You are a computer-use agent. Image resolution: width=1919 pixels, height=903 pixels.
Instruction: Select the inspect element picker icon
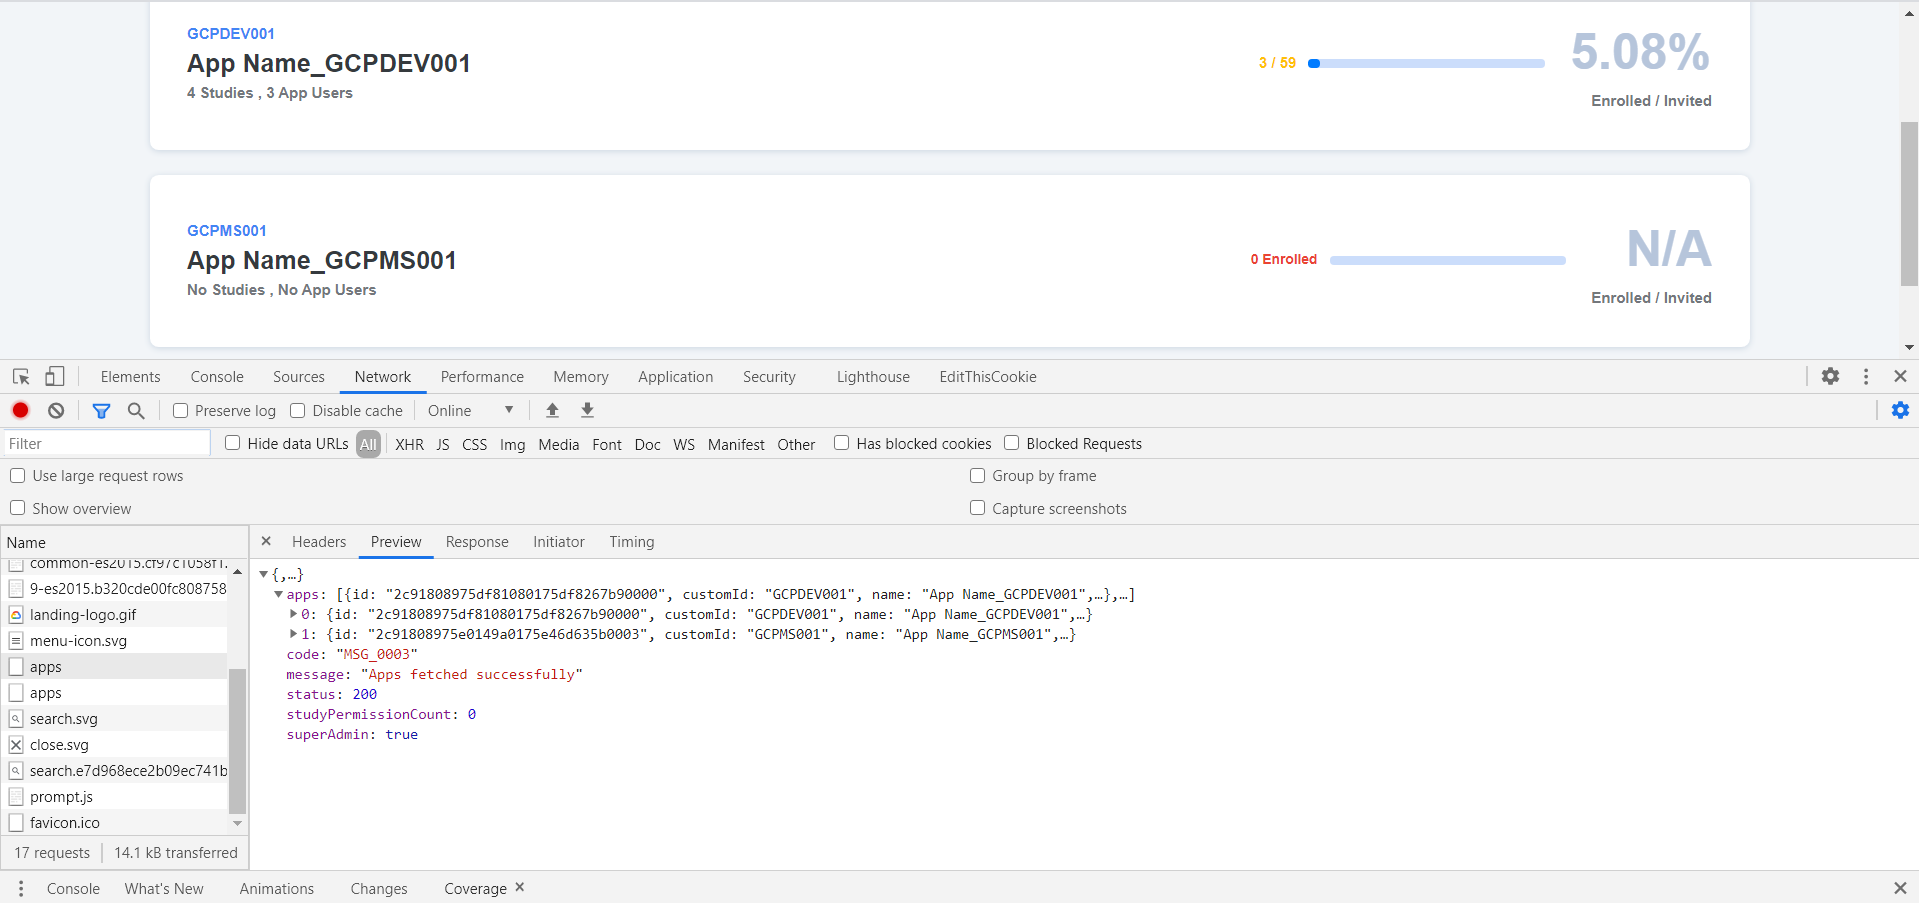pyautogui.click(x=20, y=376)
